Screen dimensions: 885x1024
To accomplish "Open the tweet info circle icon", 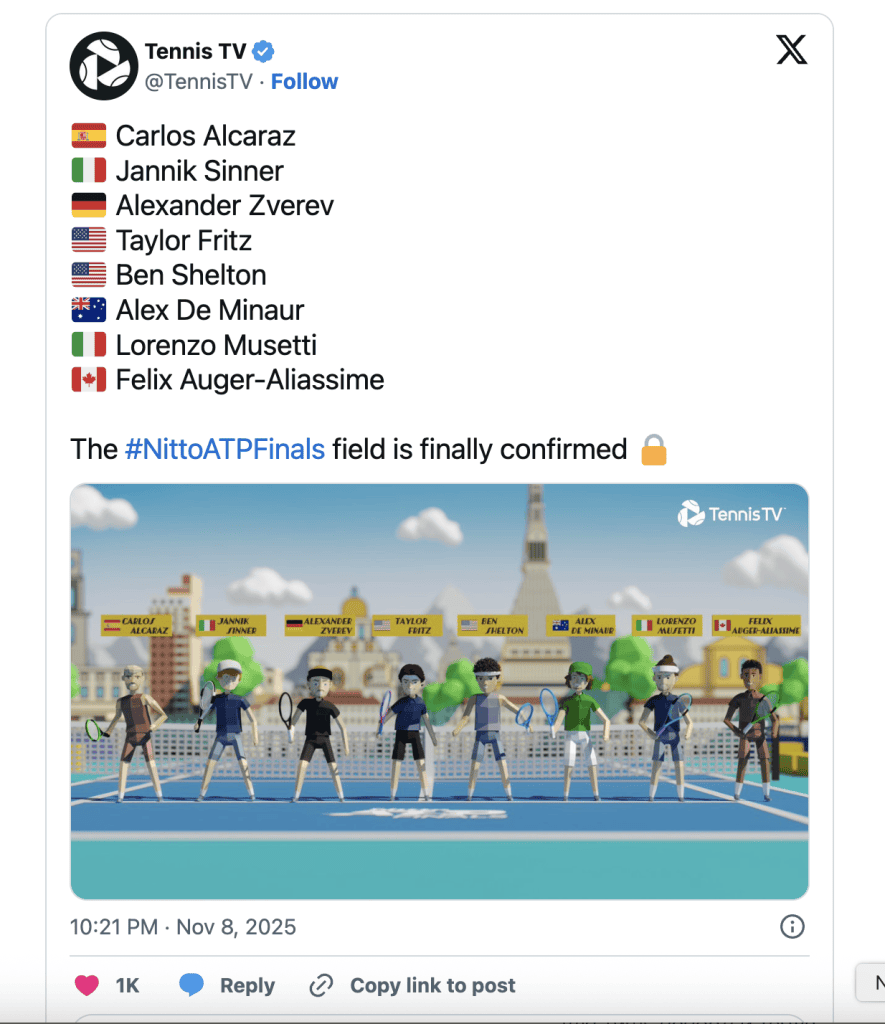I will coord(791,926).
